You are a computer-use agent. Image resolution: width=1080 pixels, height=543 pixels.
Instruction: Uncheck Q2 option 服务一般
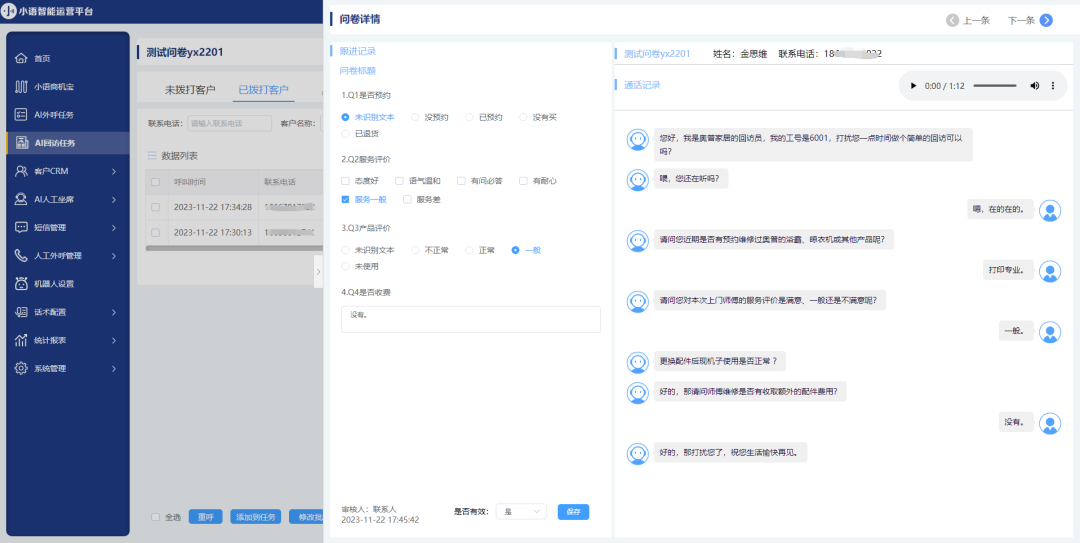pyautogui.click(x=345, y=199)
